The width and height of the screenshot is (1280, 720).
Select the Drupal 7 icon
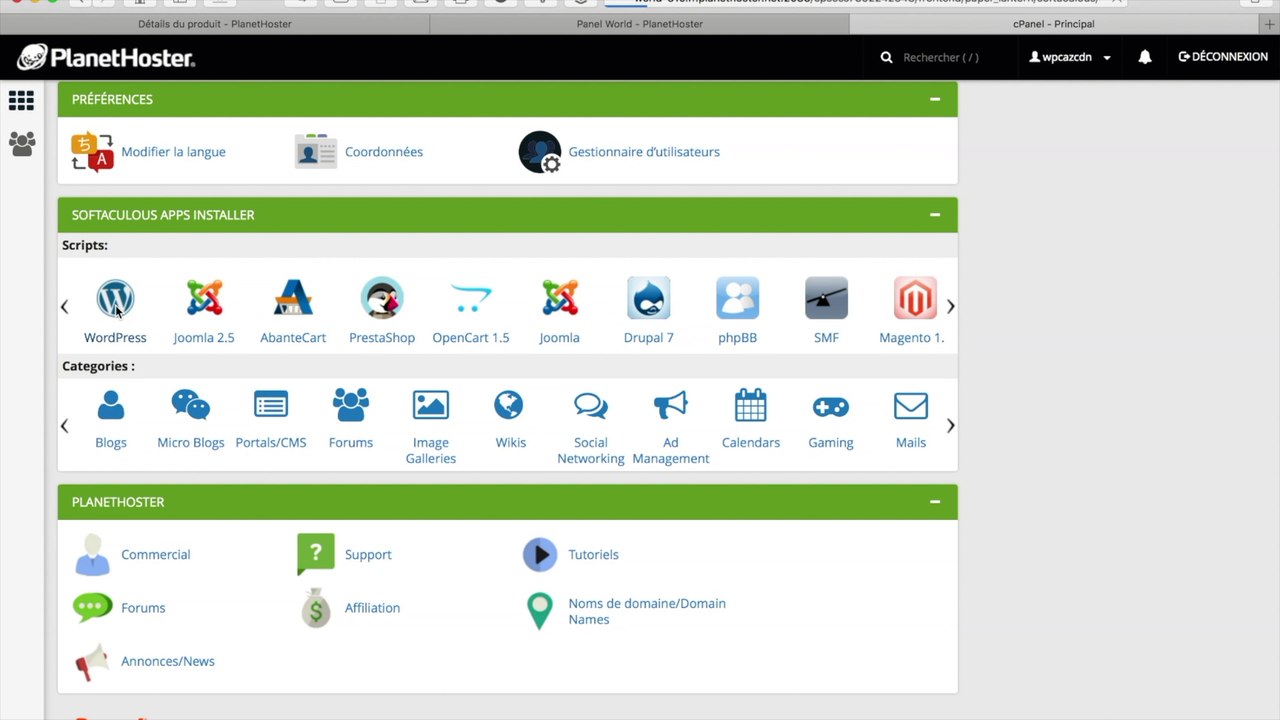pyautogui.click(x=649, y=298)
